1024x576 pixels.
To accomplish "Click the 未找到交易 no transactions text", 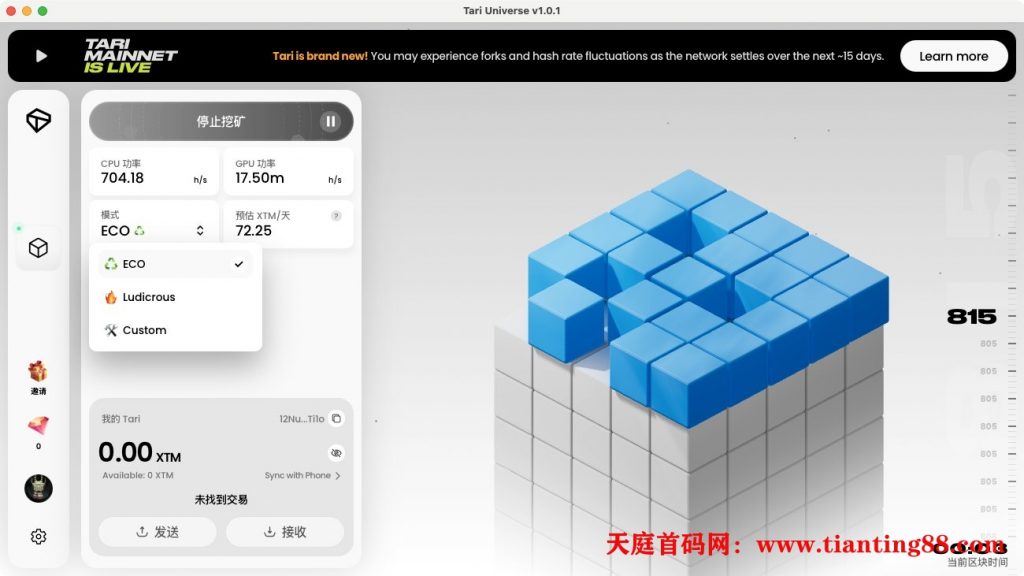I will (221, 500).
